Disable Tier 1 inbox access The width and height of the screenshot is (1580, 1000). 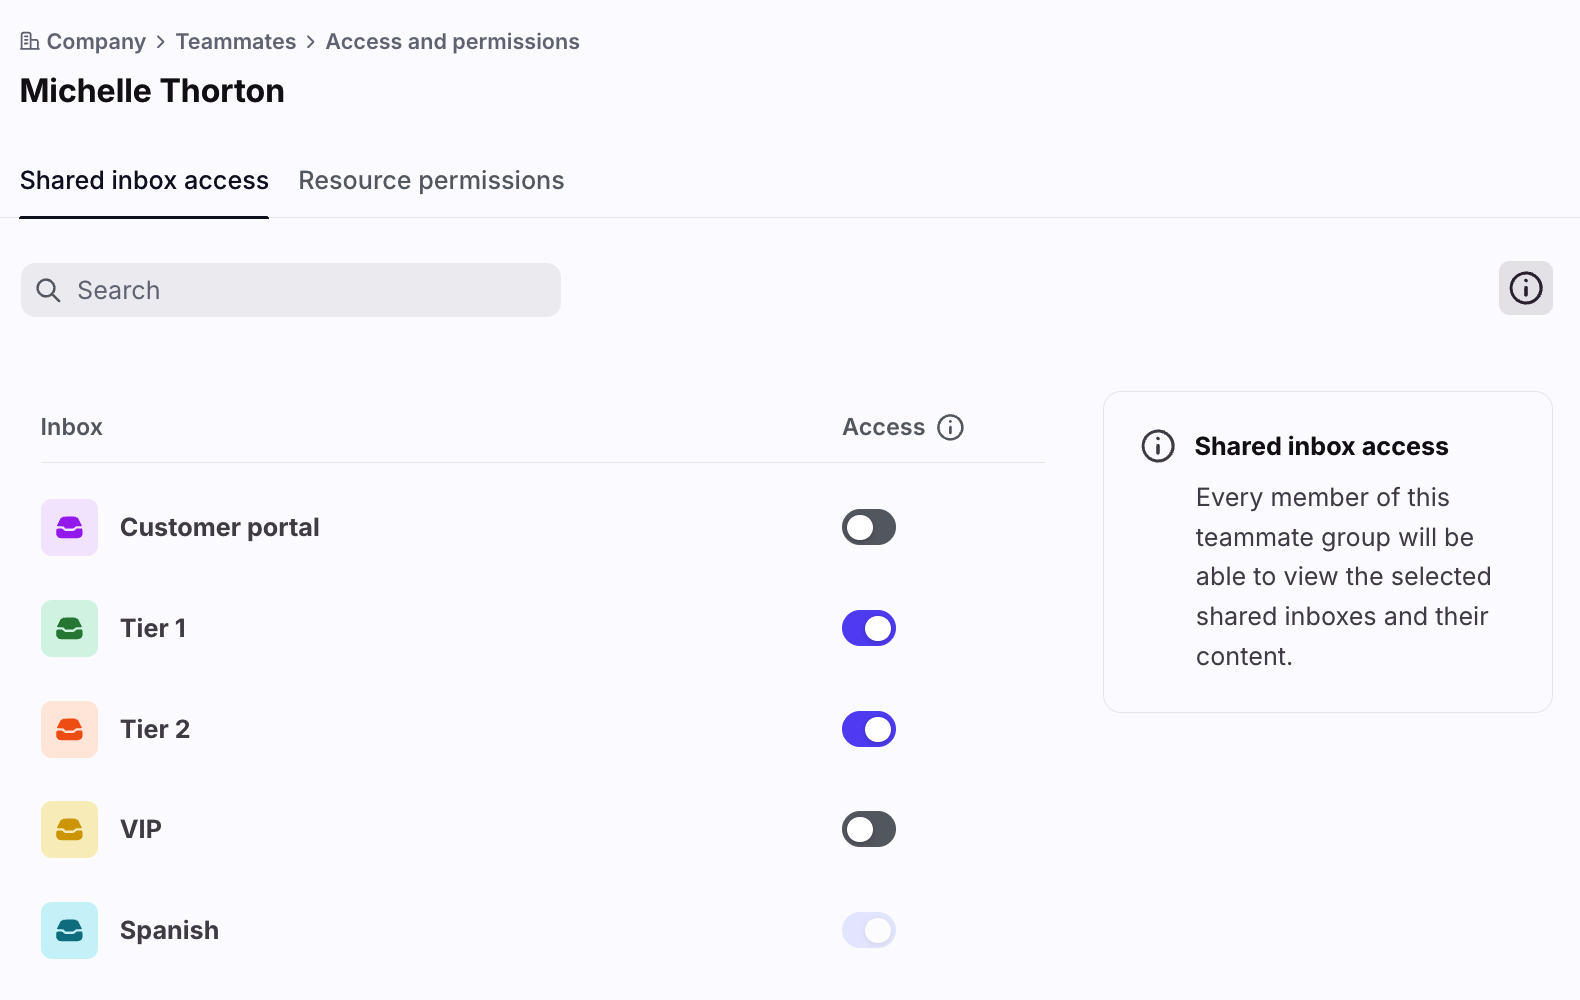(868, 628)
